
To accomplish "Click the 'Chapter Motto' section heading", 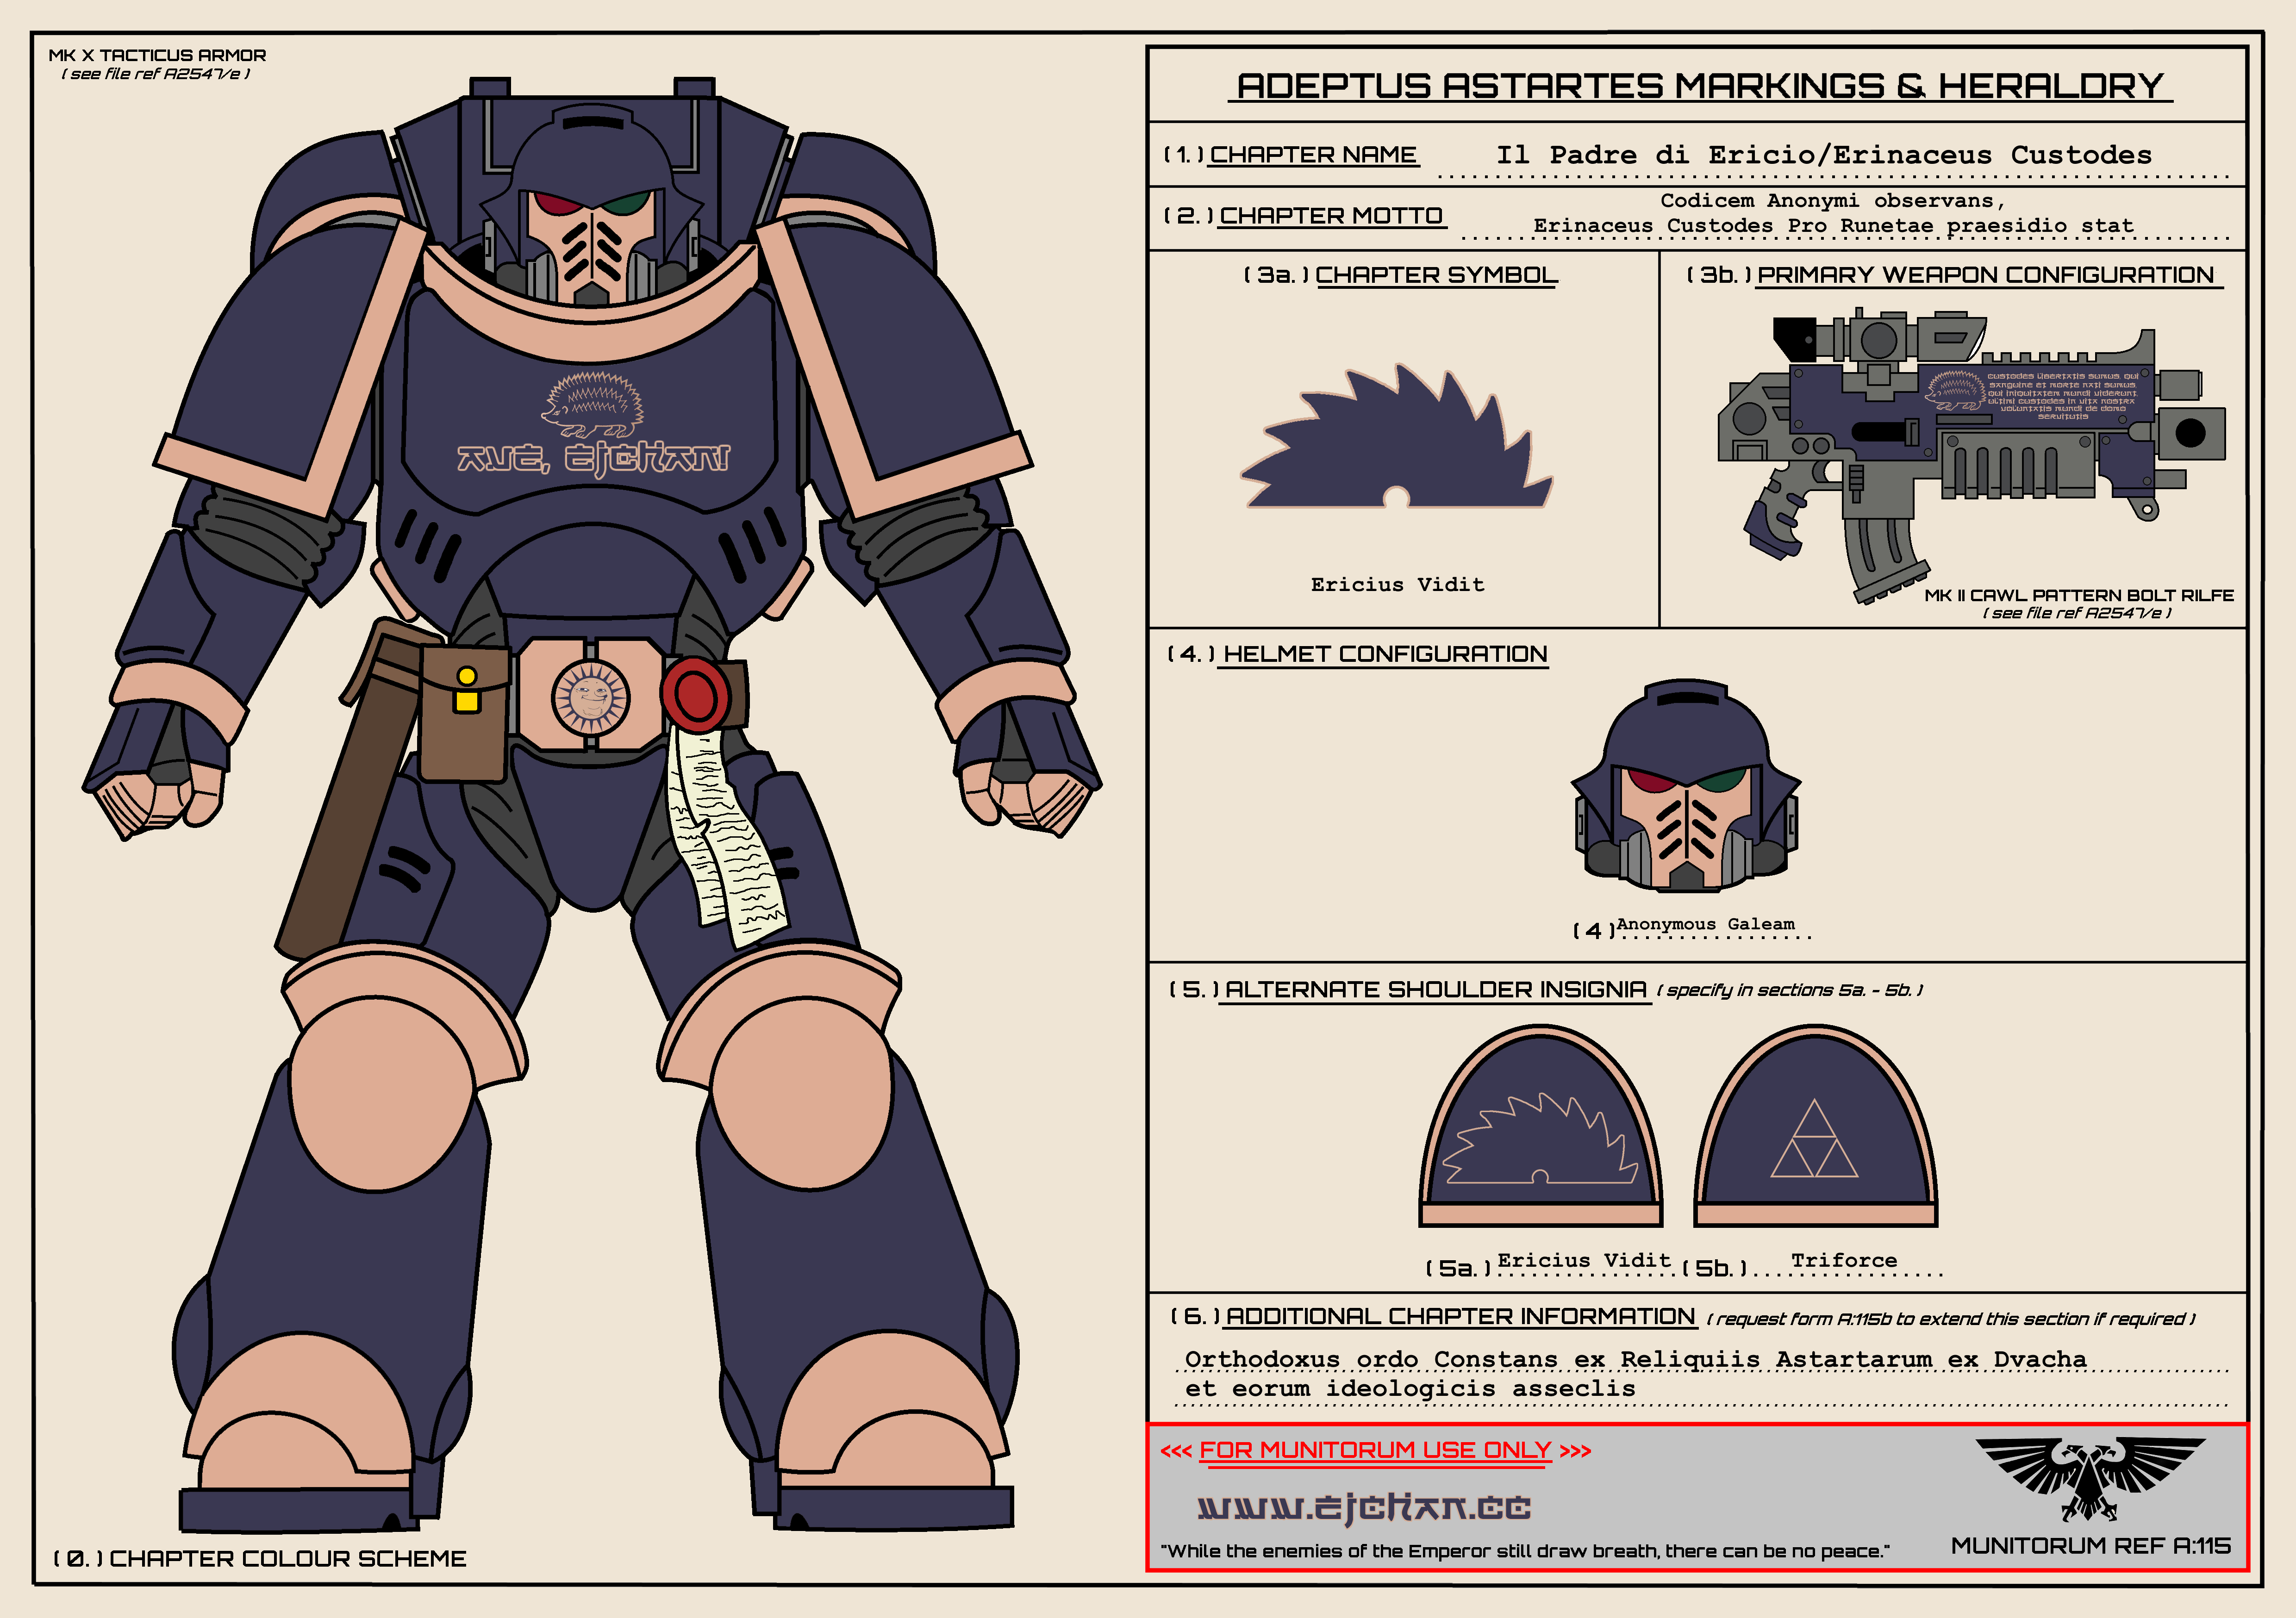I will click(1331, 215).
